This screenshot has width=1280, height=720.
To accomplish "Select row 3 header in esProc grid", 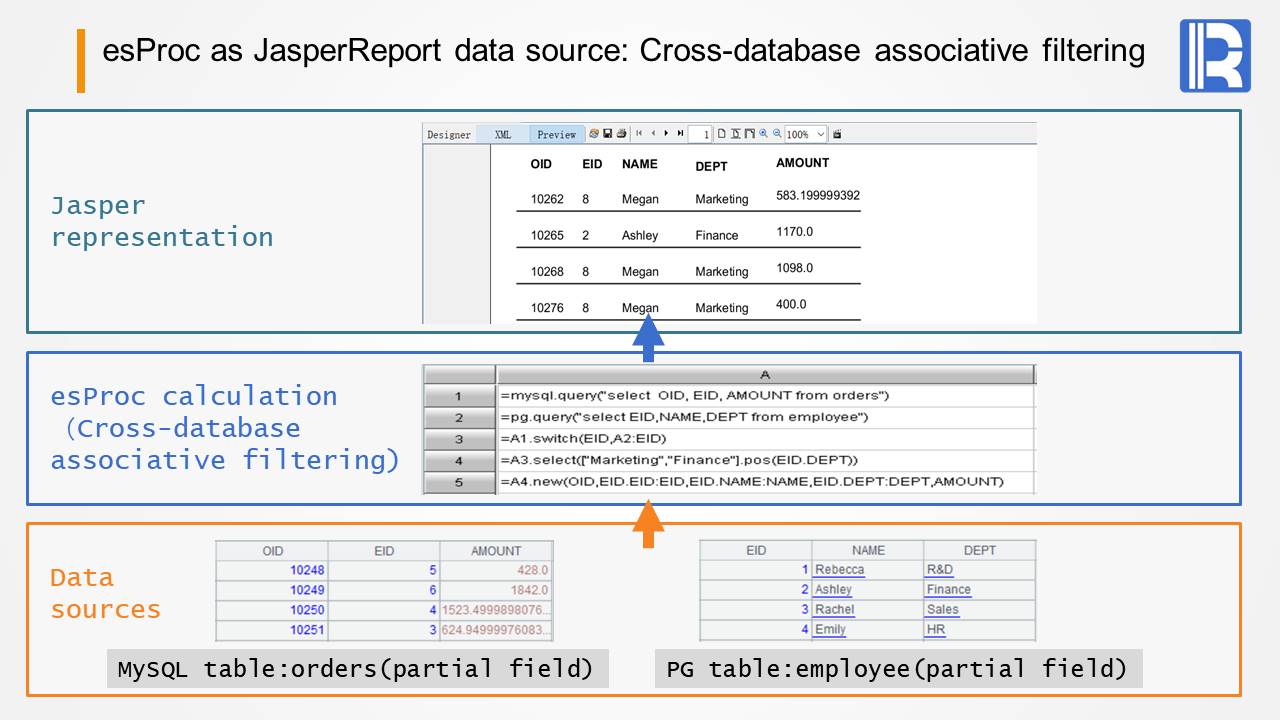I will point(459,439).
